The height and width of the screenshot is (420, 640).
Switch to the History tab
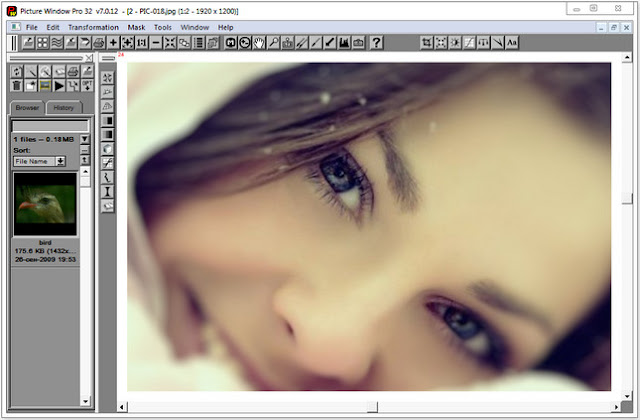click(64, 108)
